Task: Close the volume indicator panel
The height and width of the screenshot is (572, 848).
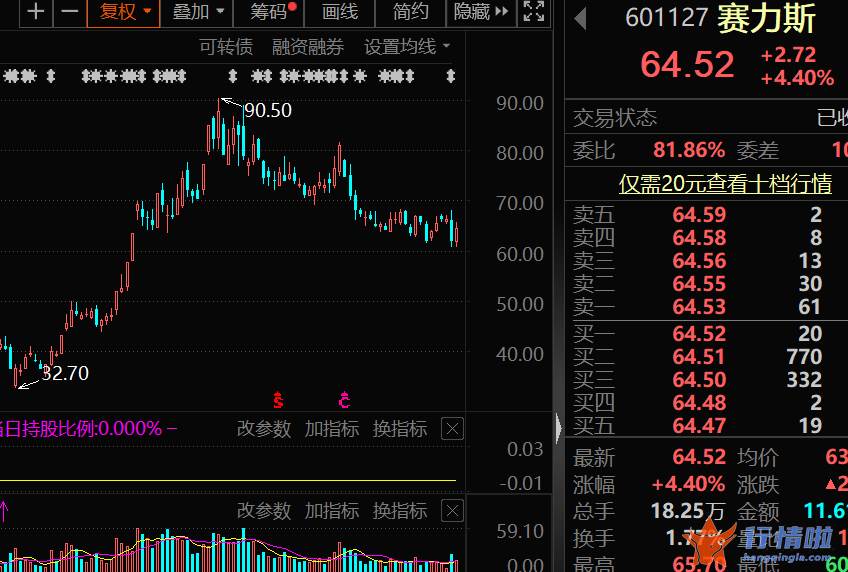Action: click(x=453, y=510)
